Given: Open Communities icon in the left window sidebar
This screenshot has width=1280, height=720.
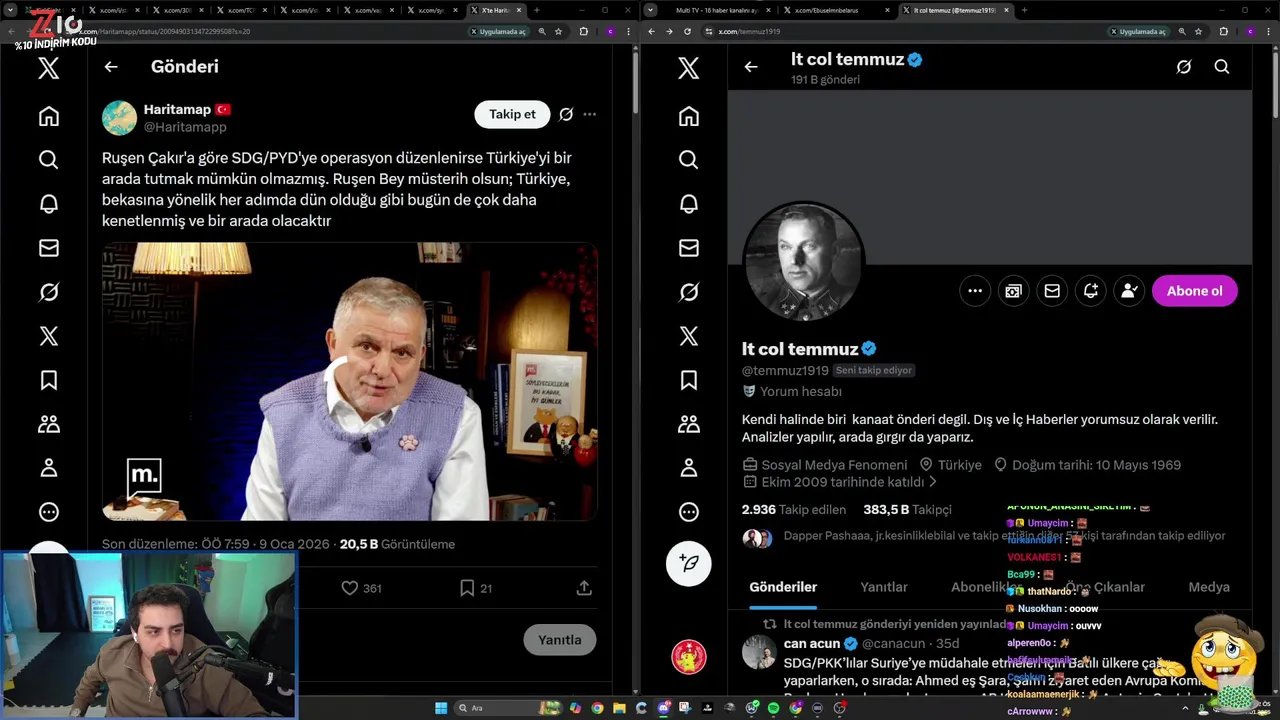Looking at the screenshot, I should point(48,424).
